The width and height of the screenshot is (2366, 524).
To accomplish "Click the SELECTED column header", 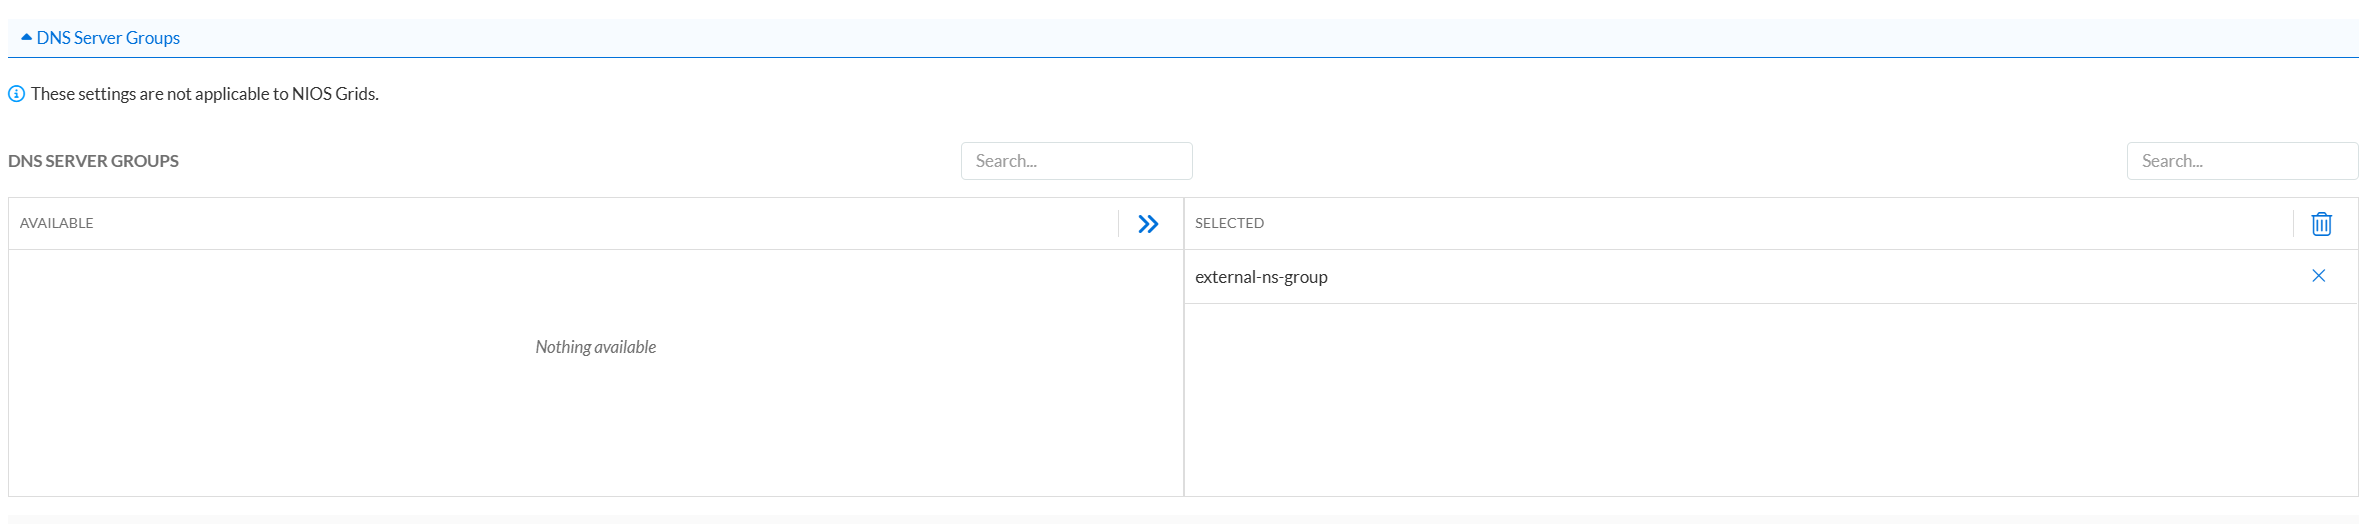I will click(x=1229, y=223).
